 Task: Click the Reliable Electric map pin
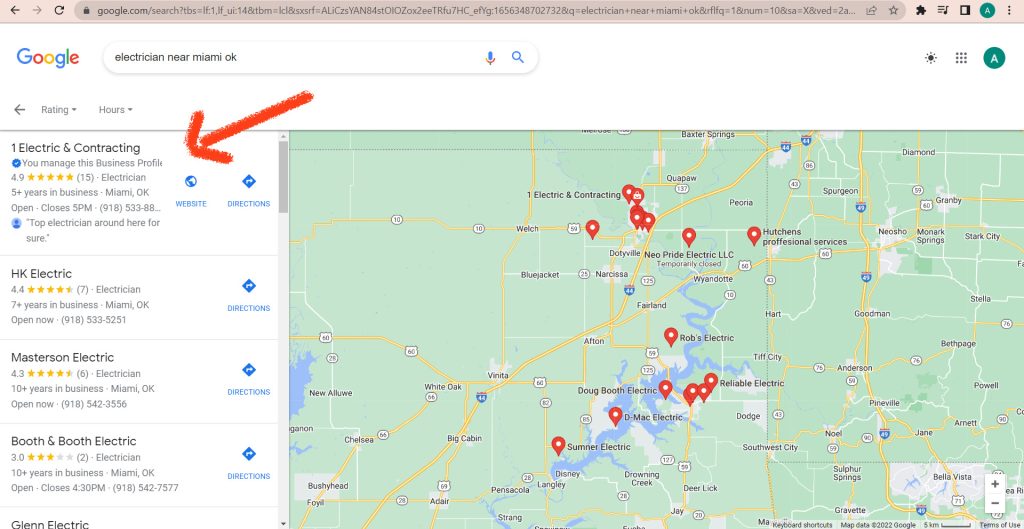coord(711,381)
